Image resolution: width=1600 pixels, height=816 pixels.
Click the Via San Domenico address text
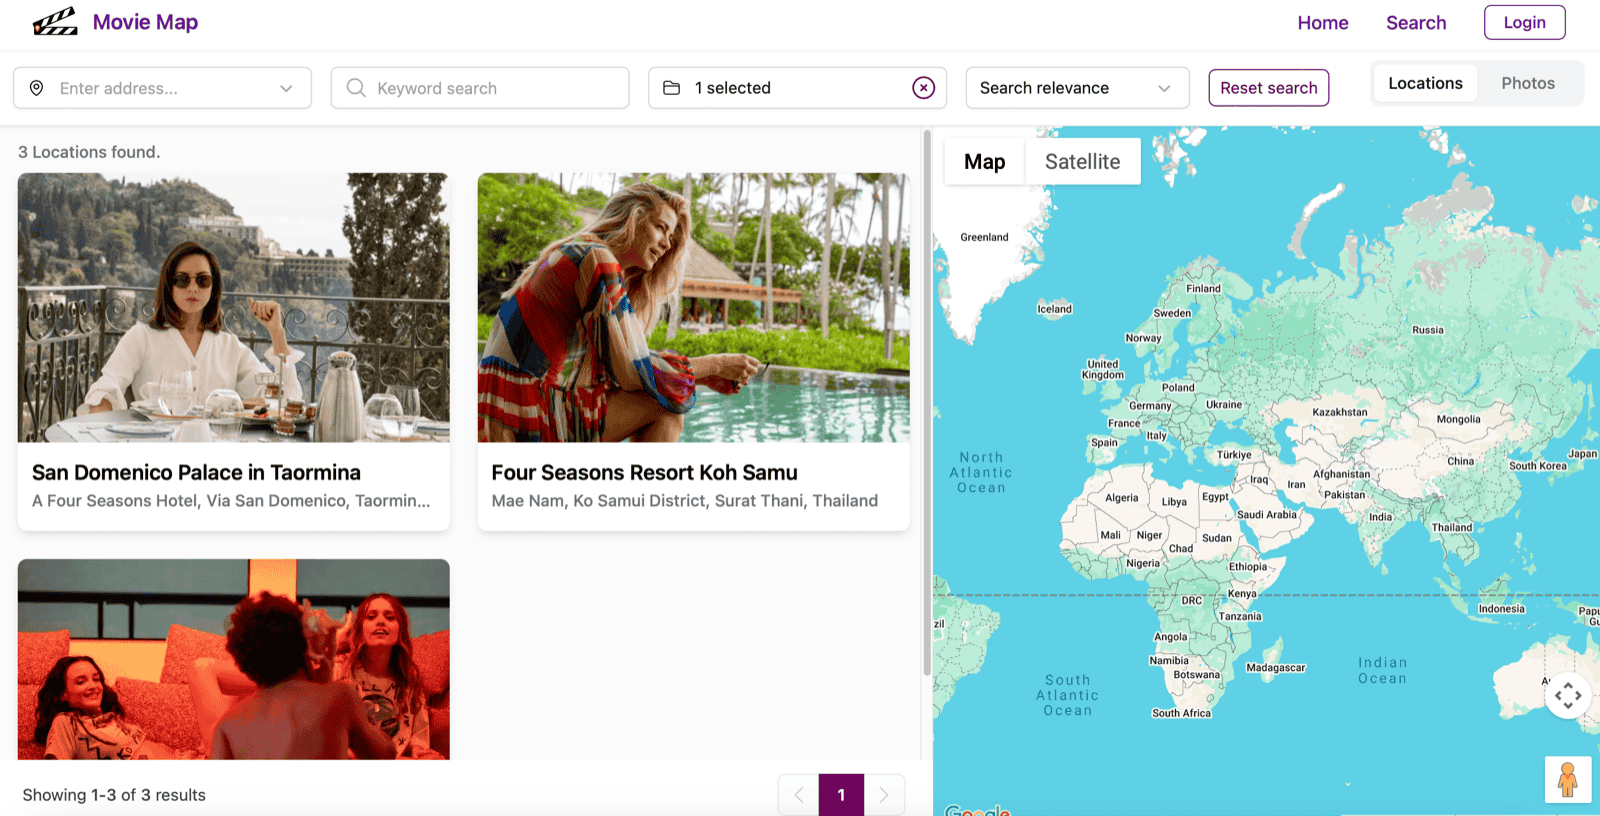[x=231, y=501]
